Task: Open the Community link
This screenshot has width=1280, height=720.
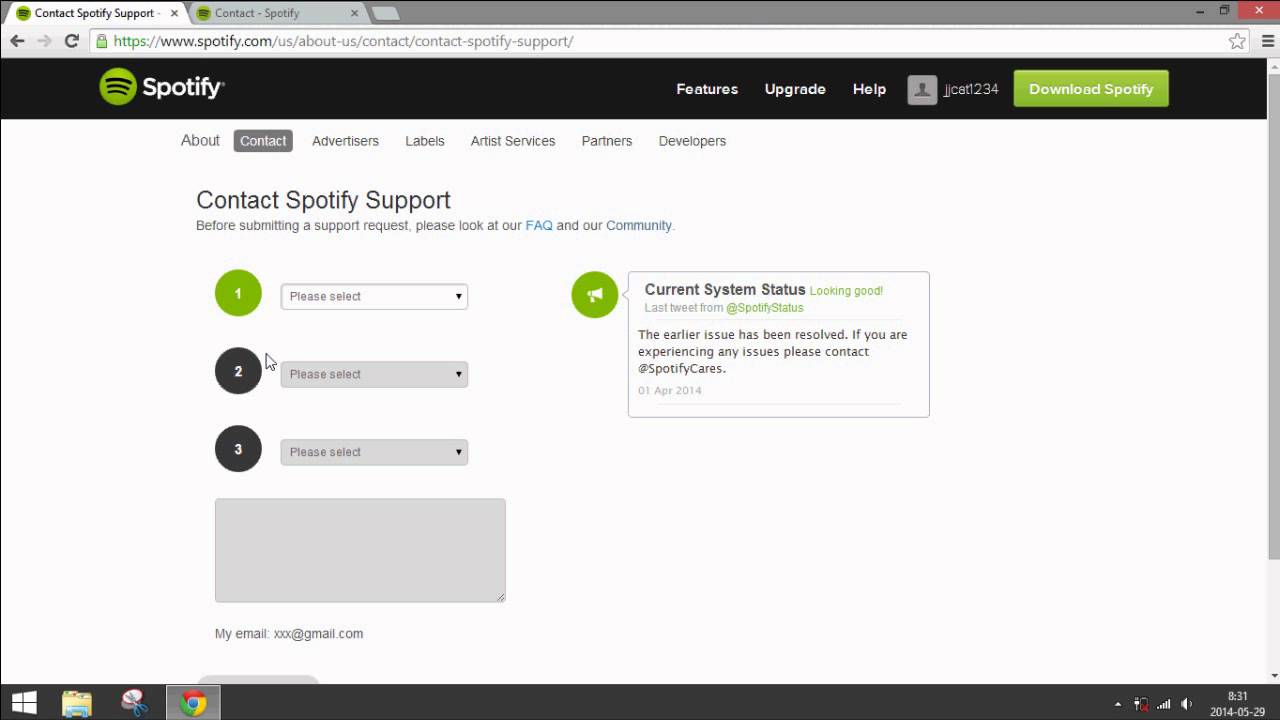Action: point(639,225)
